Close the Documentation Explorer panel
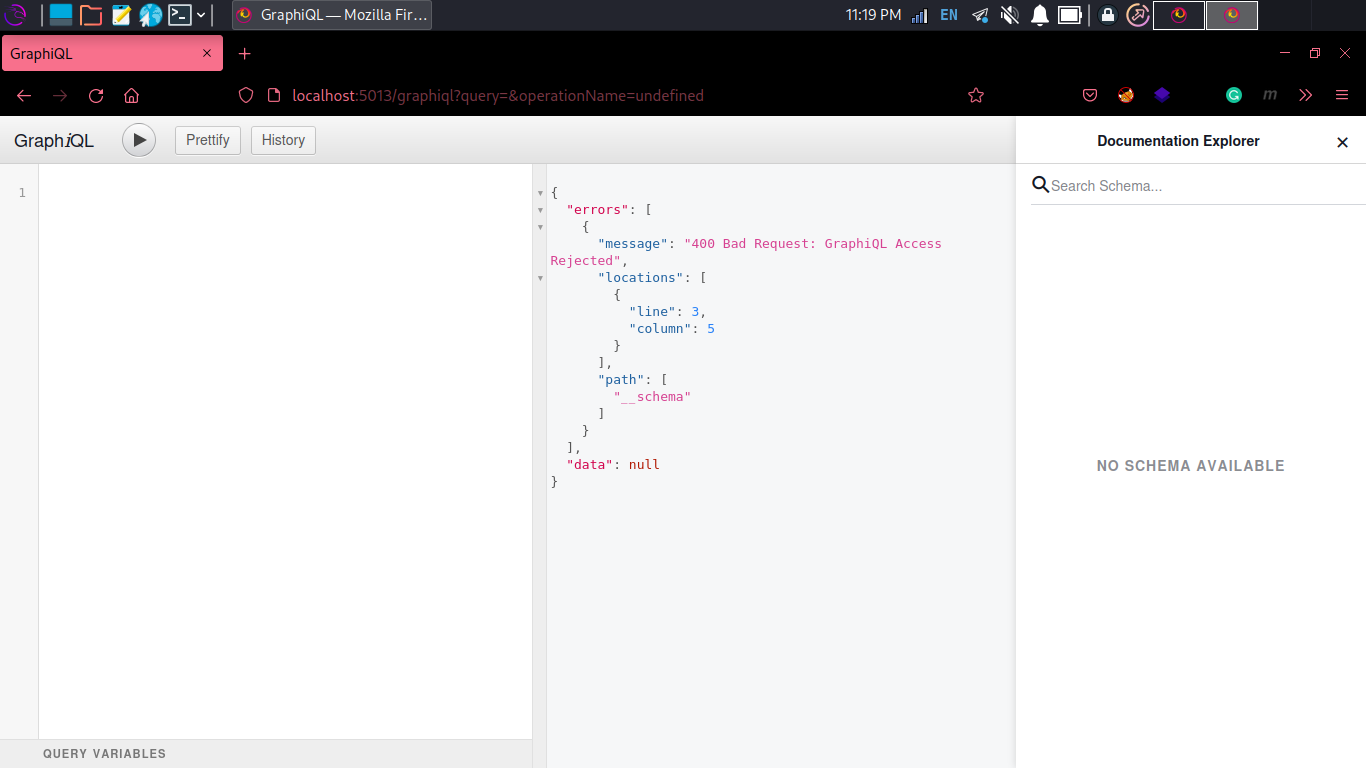1366x768 pixels. click(1342, 142)
